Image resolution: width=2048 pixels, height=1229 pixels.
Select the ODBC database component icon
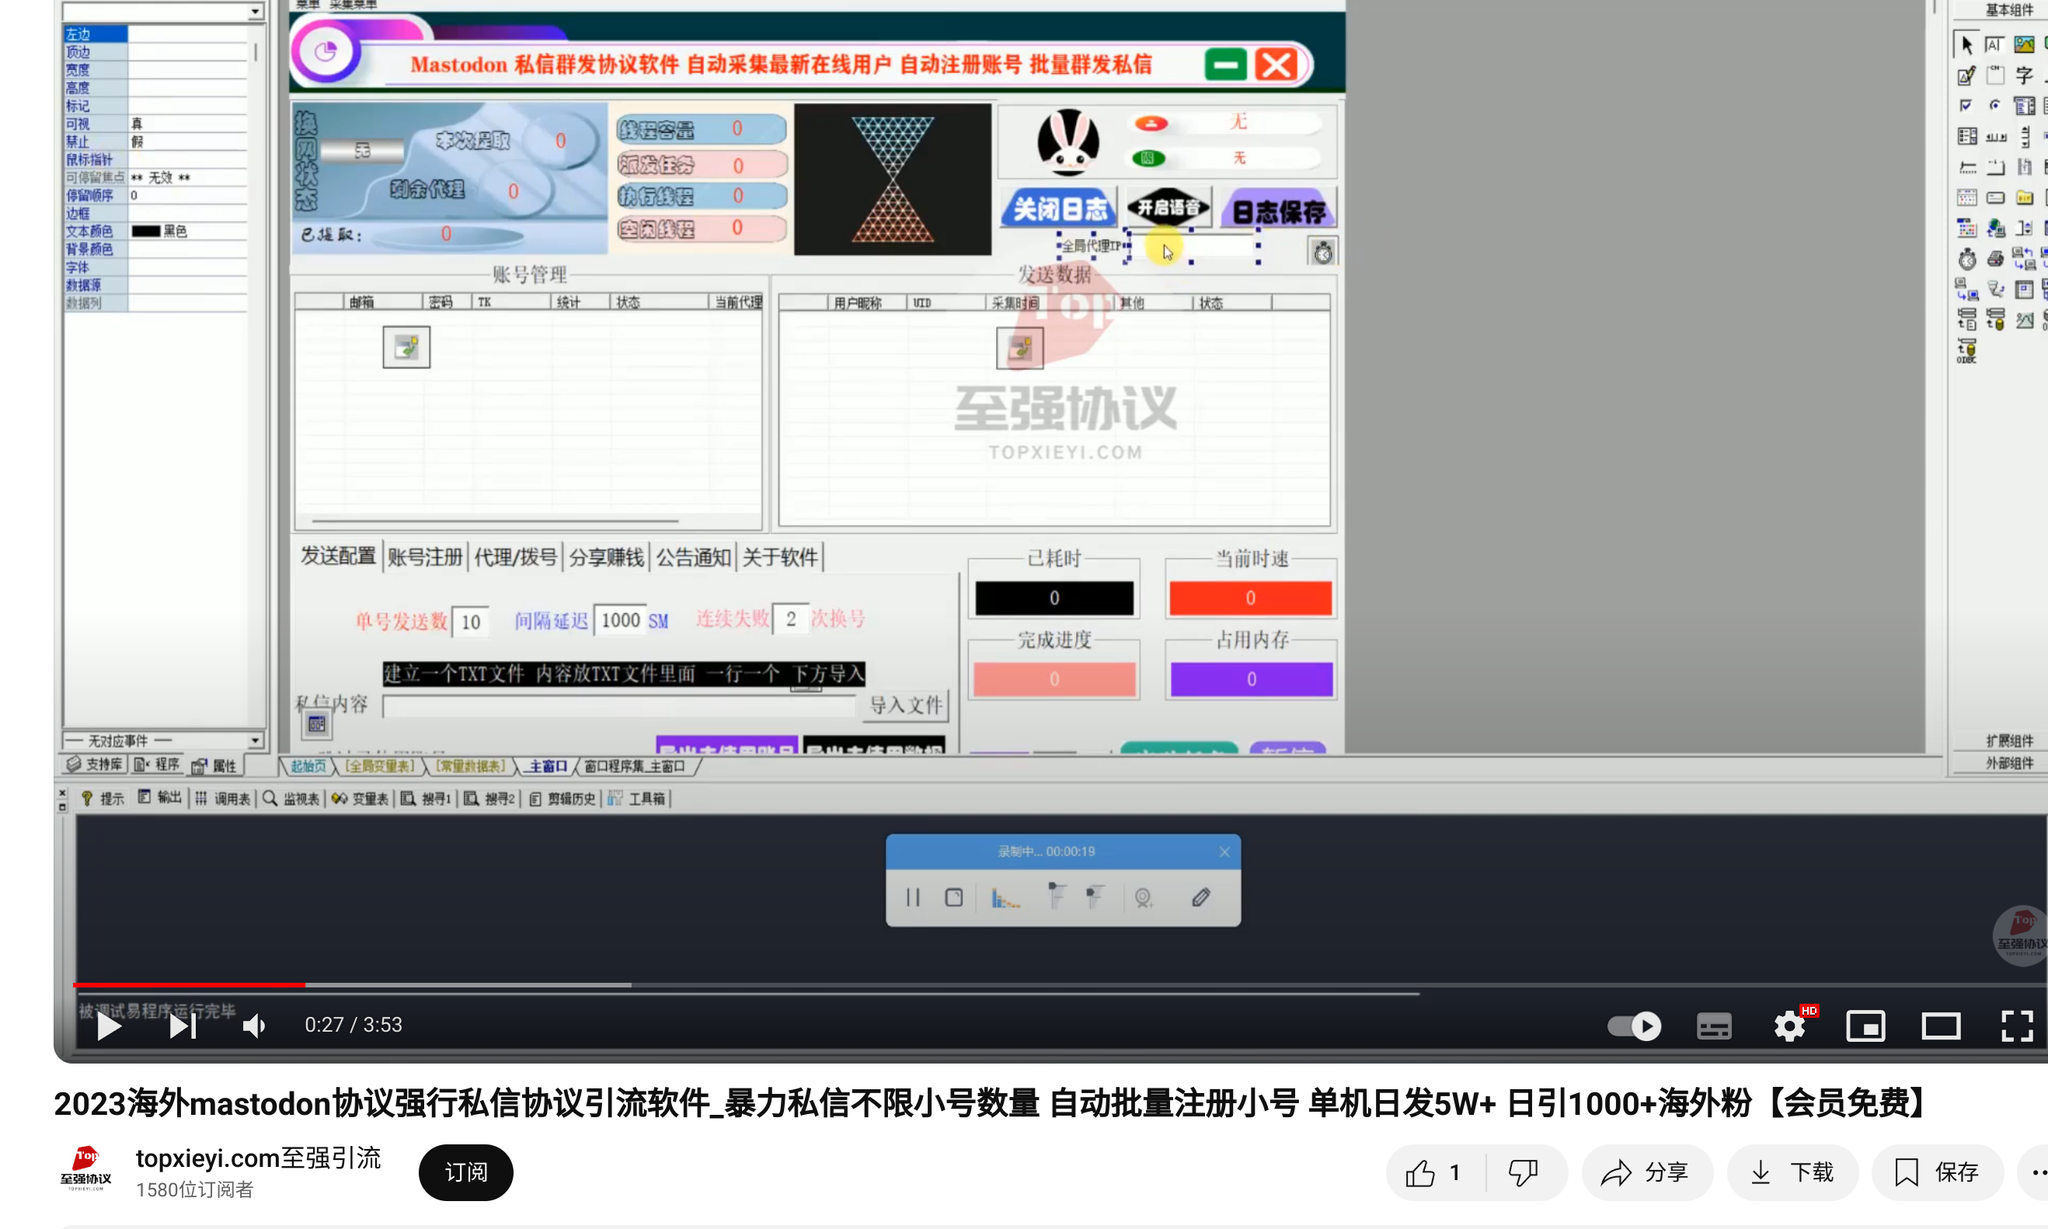pyautogui.click(x=1966, y=351)
